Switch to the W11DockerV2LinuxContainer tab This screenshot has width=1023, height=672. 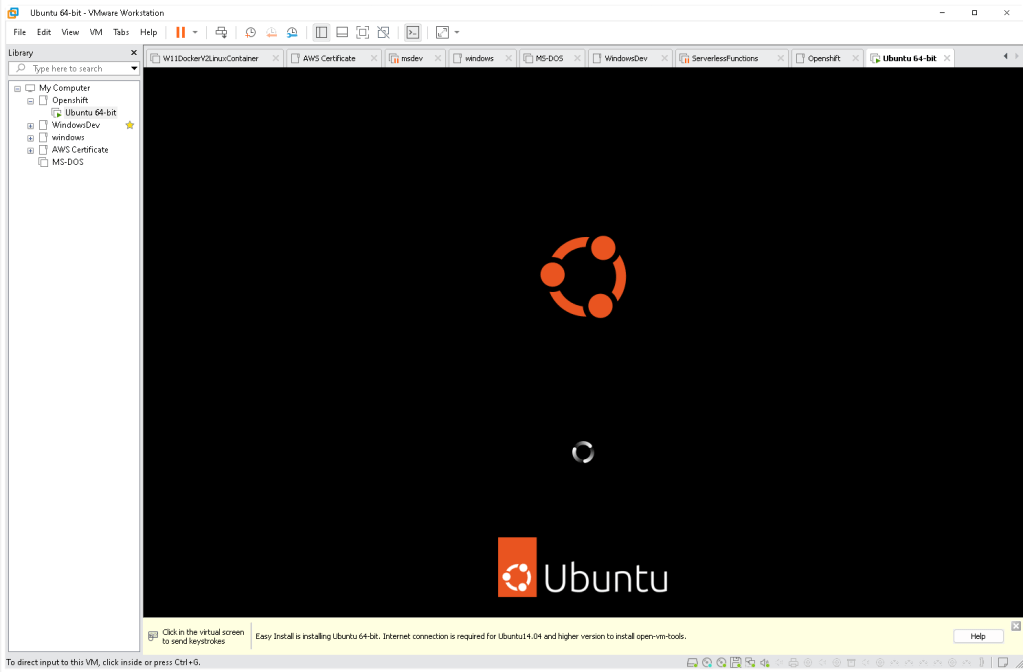[x=210, y=58]
